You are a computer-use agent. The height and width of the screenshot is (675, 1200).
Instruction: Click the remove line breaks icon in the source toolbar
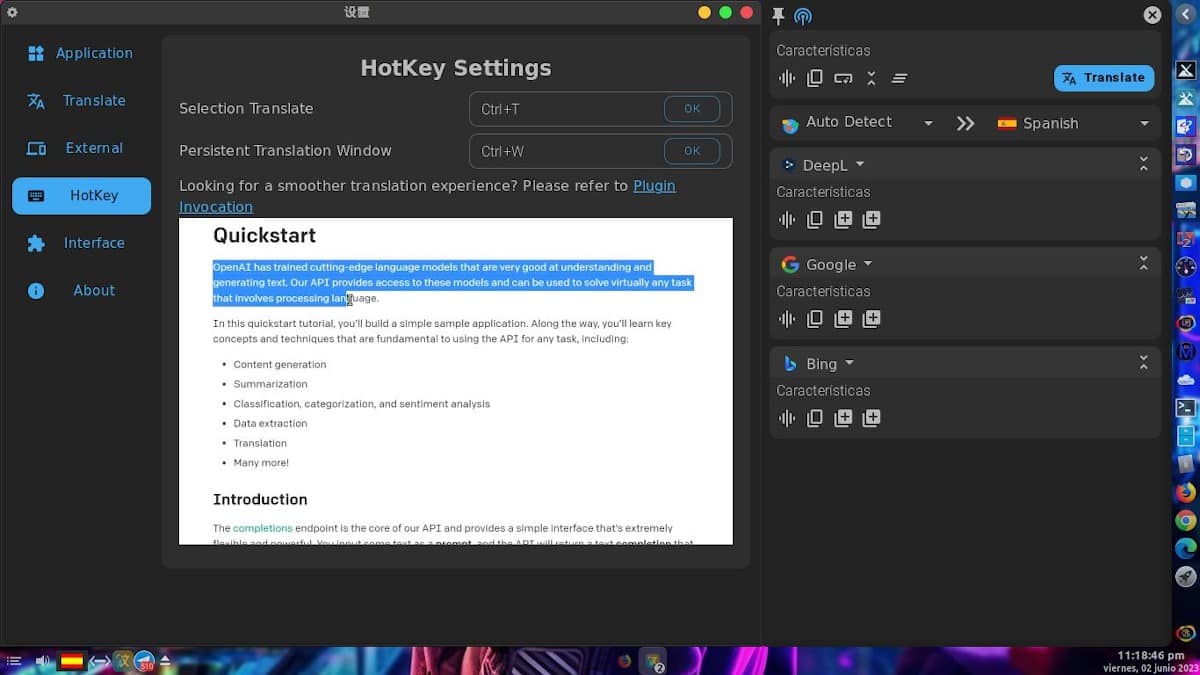pos(843,78)
